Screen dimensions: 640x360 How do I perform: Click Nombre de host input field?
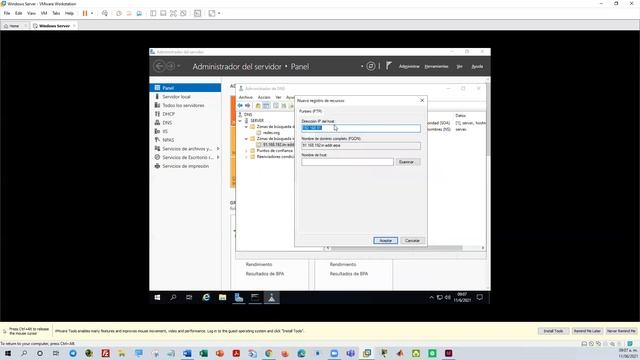[x=347, y=162]
